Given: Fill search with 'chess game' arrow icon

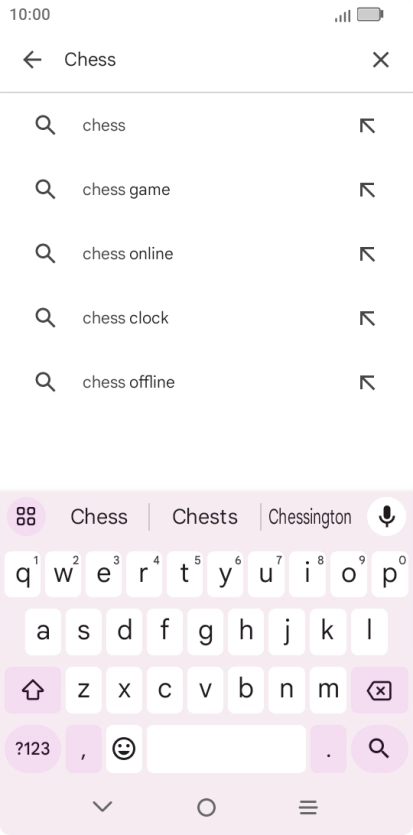Looking at the screenshot, I should coord(367,190).
